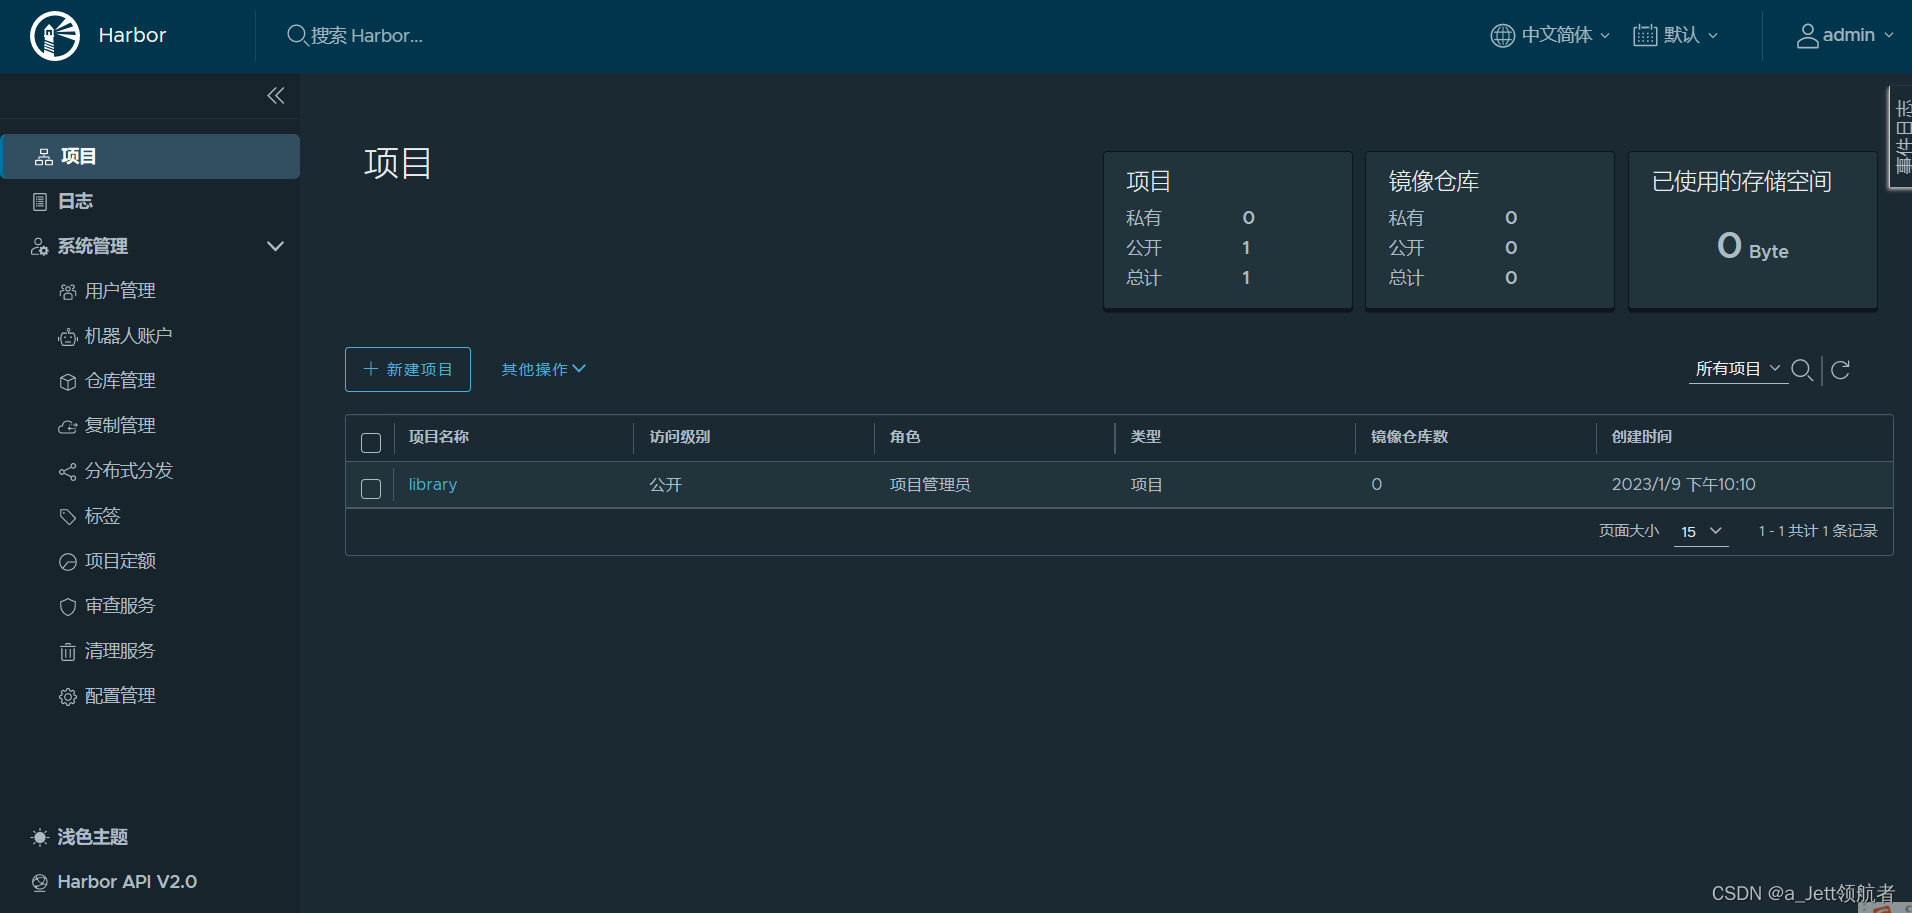The width and height of the screenshot is (1912, 913).
Task: Click the admin user avatar icon
Action: pyautogui.click(x=1807, y=36)
